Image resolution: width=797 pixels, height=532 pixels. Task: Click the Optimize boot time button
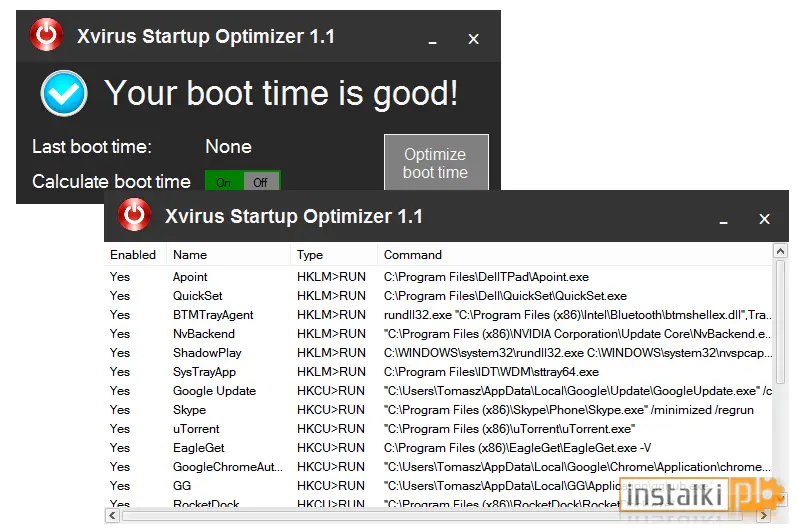click(436, 163)
